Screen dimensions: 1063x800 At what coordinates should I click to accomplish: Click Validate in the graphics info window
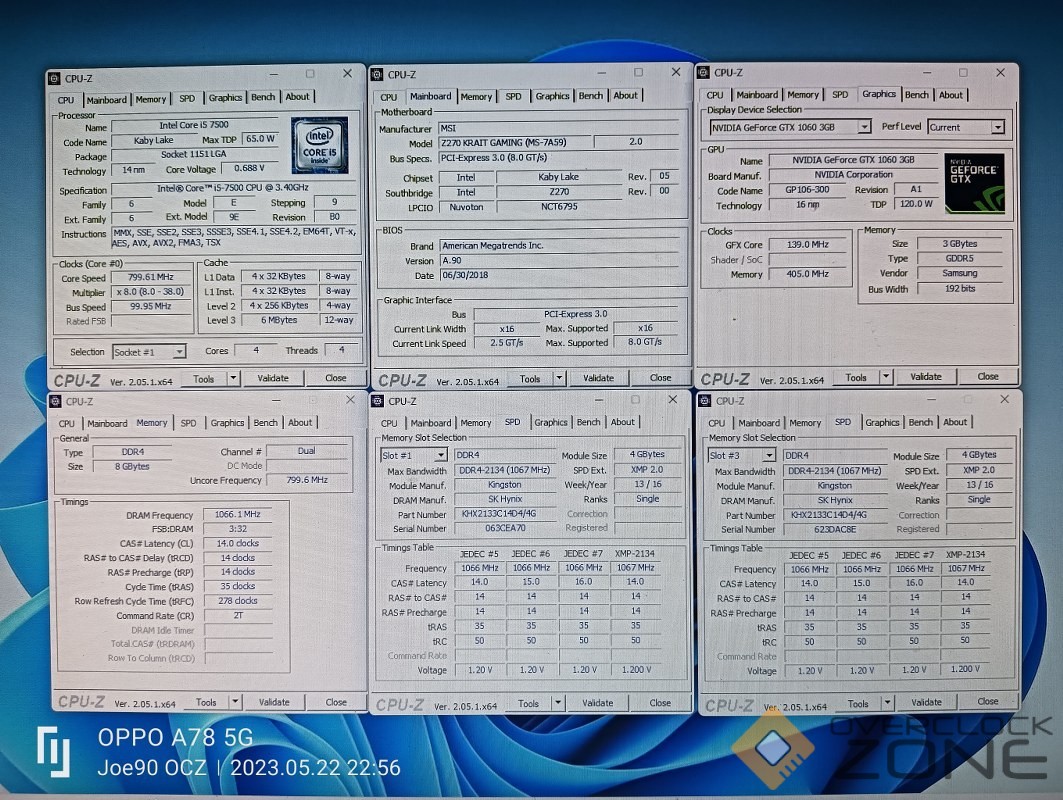(925, 376)
